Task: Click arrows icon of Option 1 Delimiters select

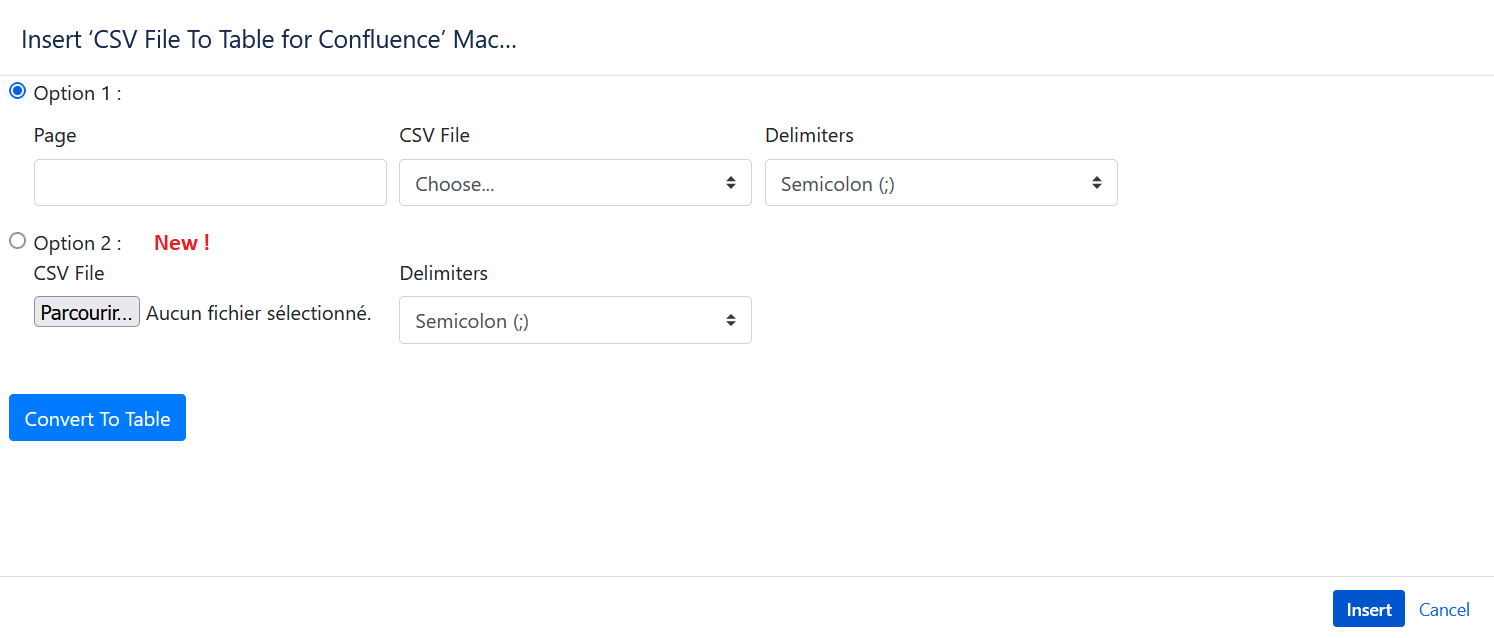Action: (1097, 183)
